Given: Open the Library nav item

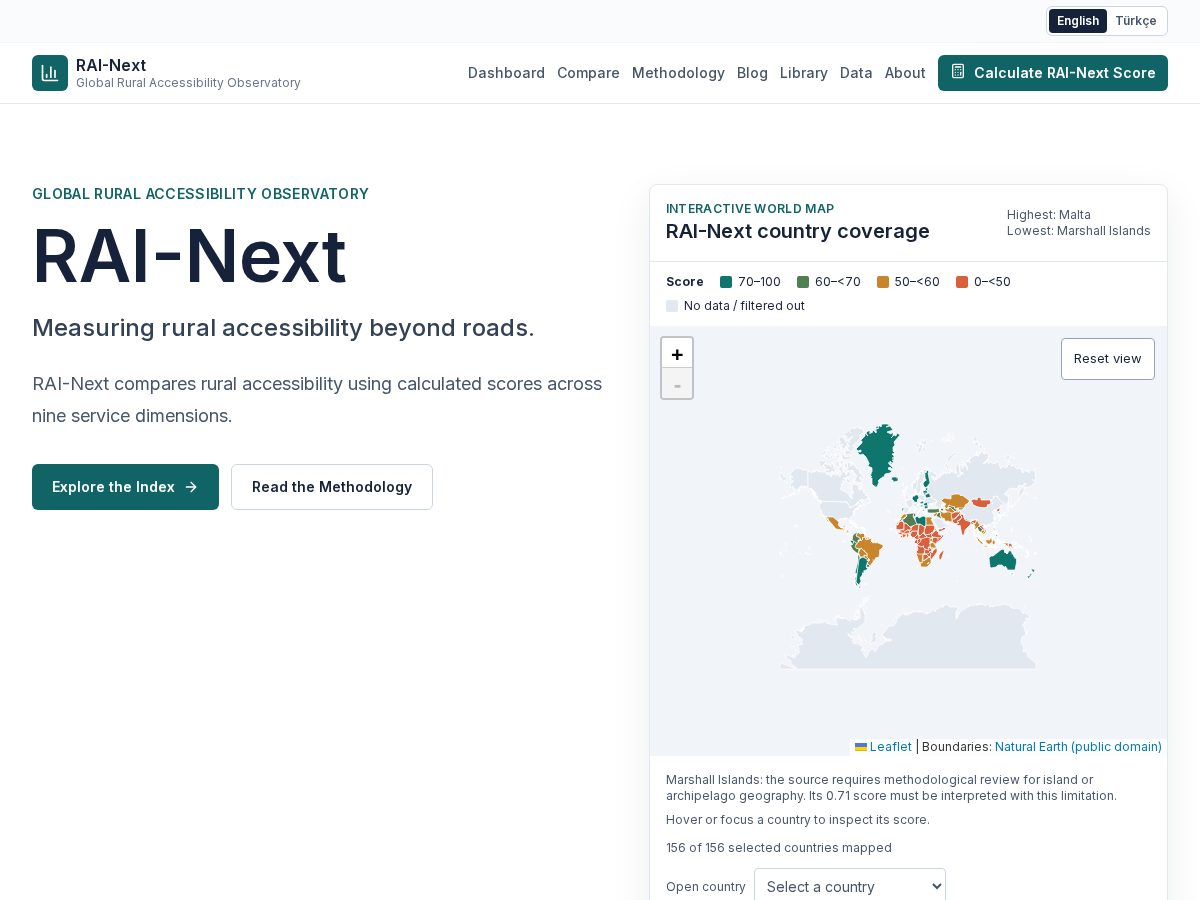Looking at the screenshot, I should [804, 73].
